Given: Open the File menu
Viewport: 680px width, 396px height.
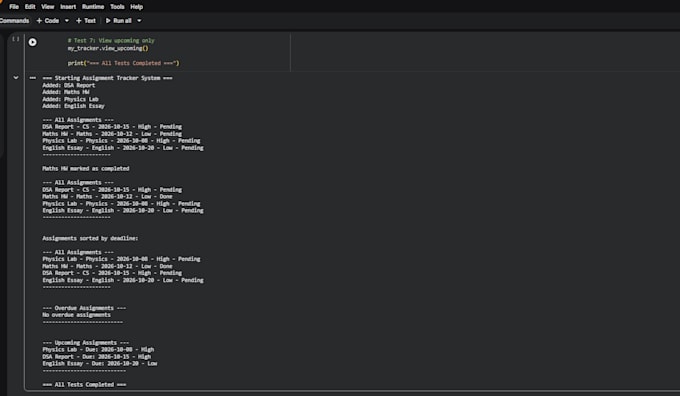Looking at the screenshot, I should tap(14, 7).
